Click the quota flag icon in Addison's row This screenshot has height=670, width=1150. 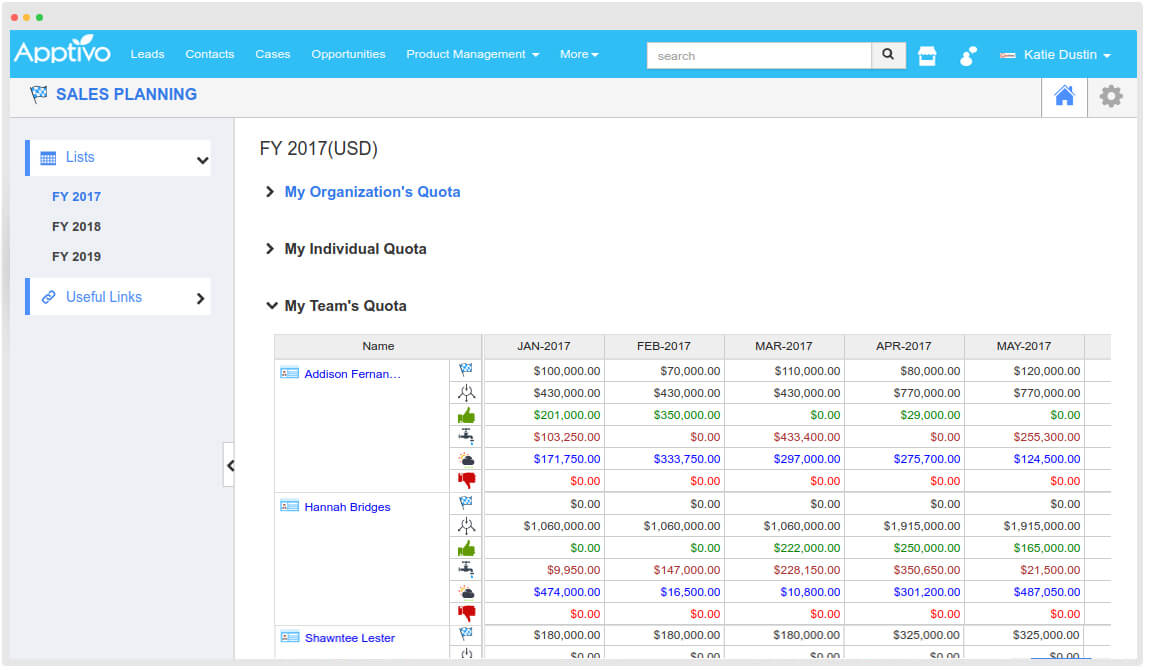[x=466, y=370]
